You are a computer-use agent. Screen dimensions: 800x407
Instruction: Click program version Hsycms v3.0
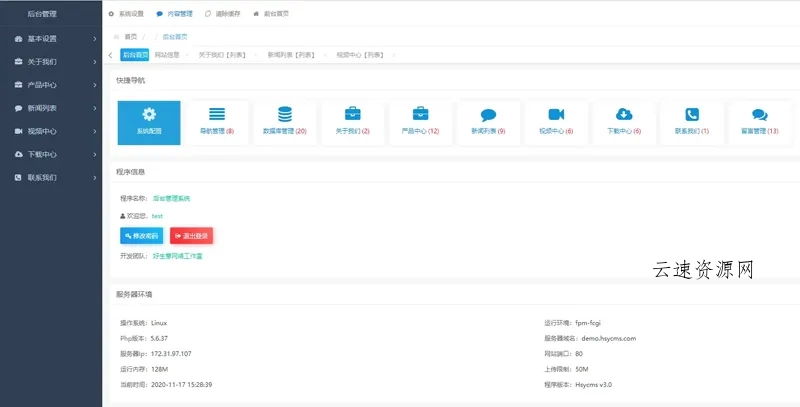(593, 385)
